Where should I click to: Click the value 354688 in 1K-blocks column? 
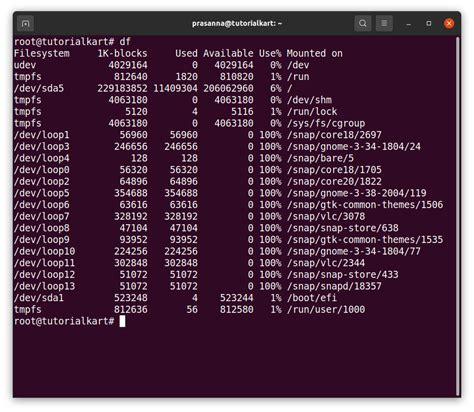(131, 193)
